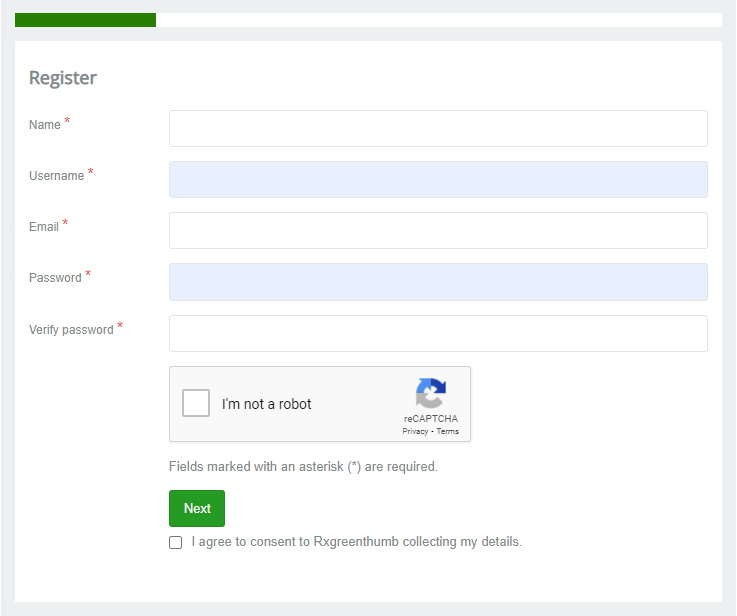The width and height of the screenshot is (737, 616).
Task: Click the Register heading
Action: click(63, 78)
